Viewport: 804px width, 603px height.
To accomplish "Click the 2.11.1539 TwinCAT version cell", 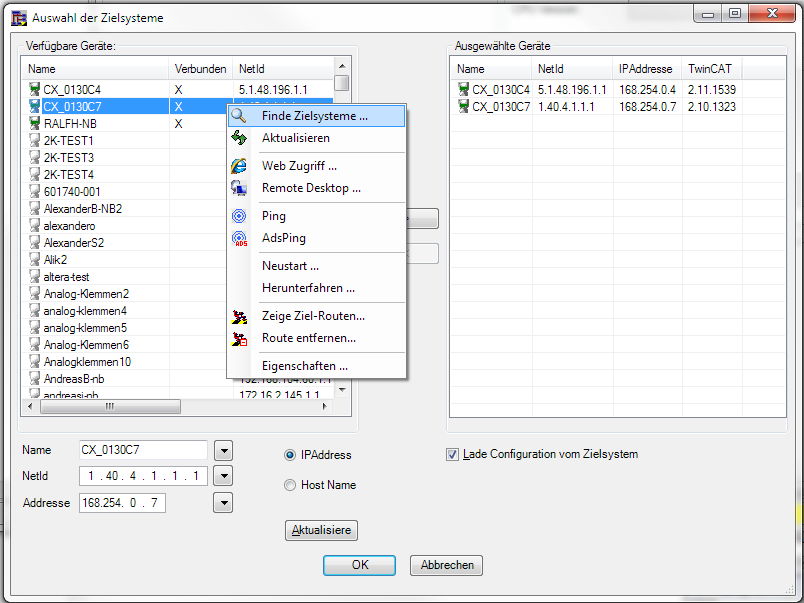I will 712,90.
